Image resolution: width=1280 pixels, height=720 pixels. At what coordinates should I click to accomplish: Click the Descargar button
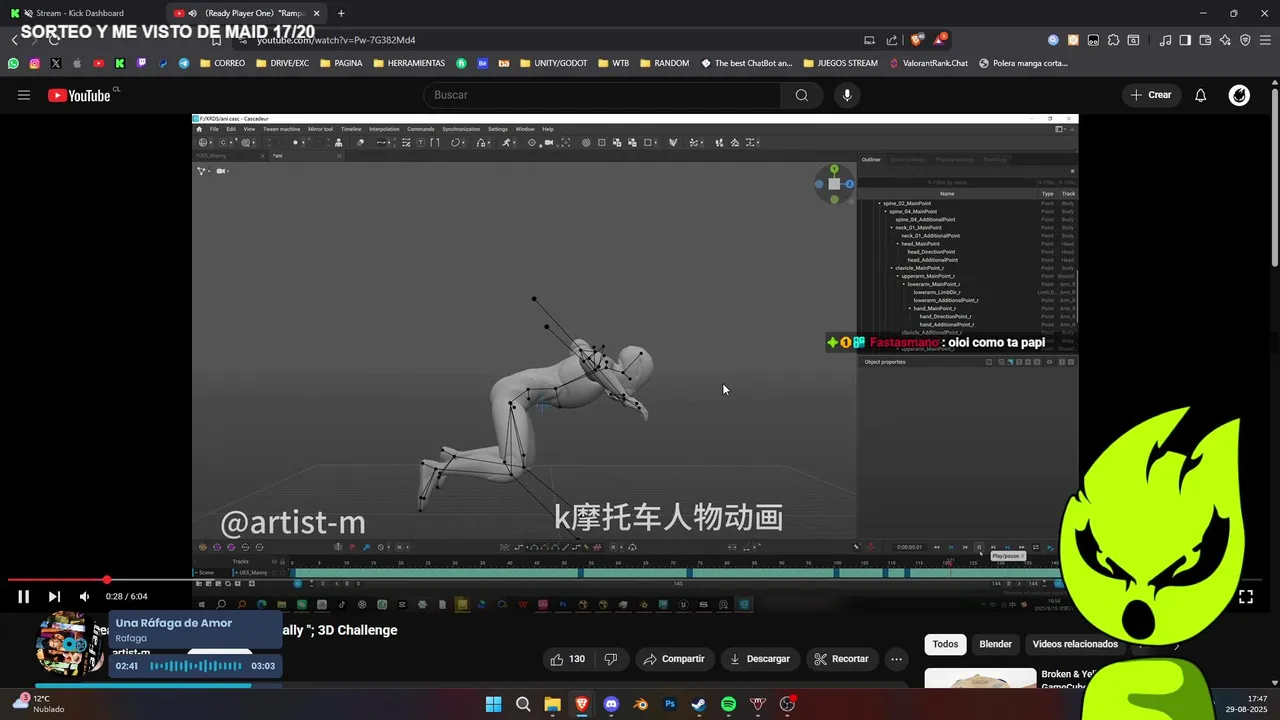pyautogui.click(x=760, y=659)
